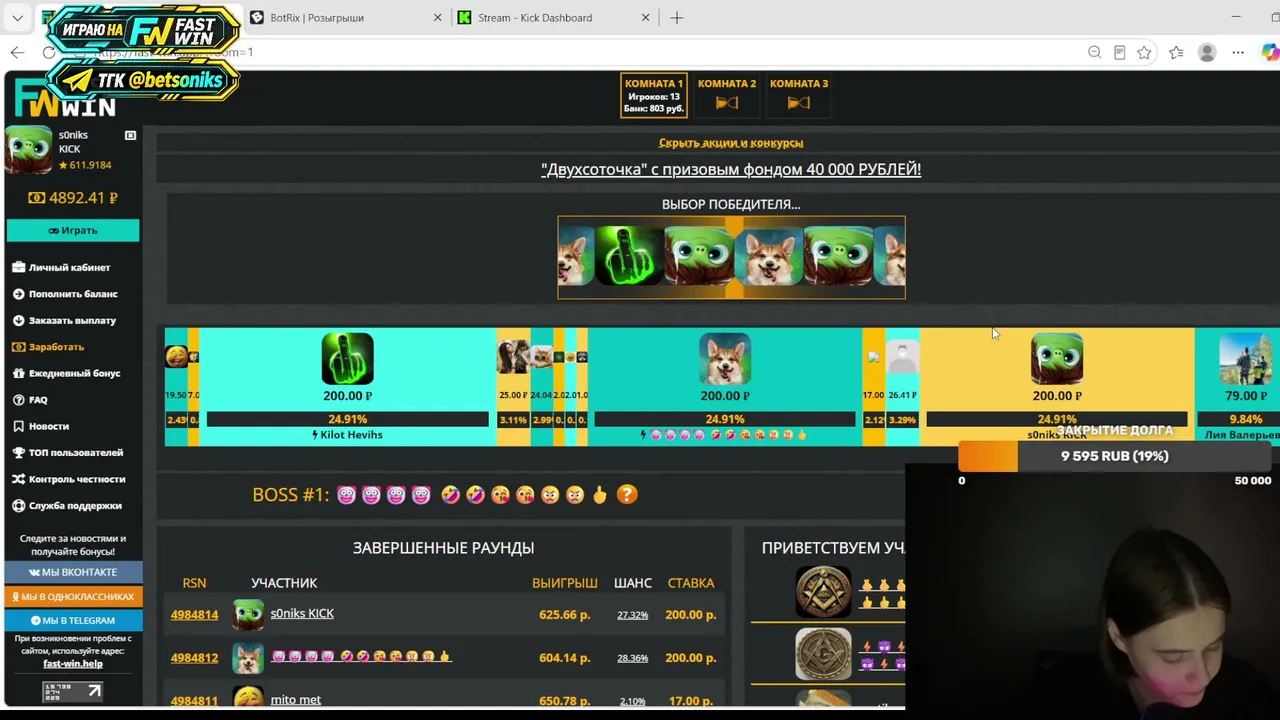The image size is (1280, 720).
Task: Click s0niks green bird avatar in bet strip
Action: pos(1057,359)
